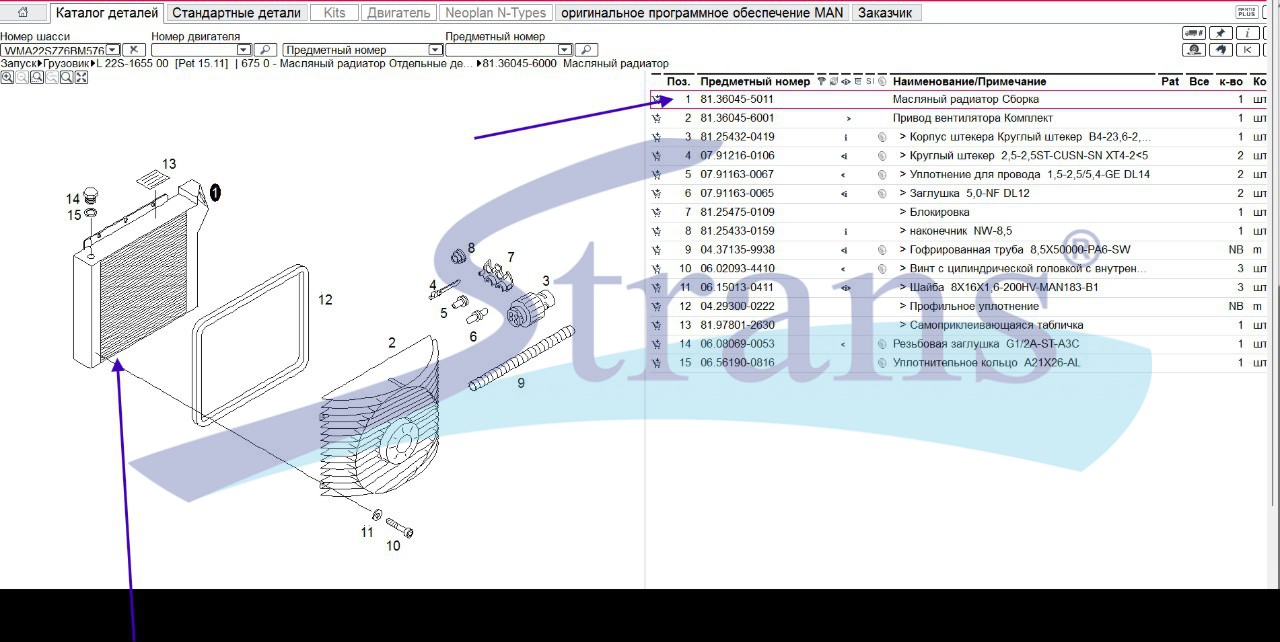This screenshot has height=642, width=1280.
Task: Sort by 'Наименование/Примечание' column header
Action: (968, 81)
